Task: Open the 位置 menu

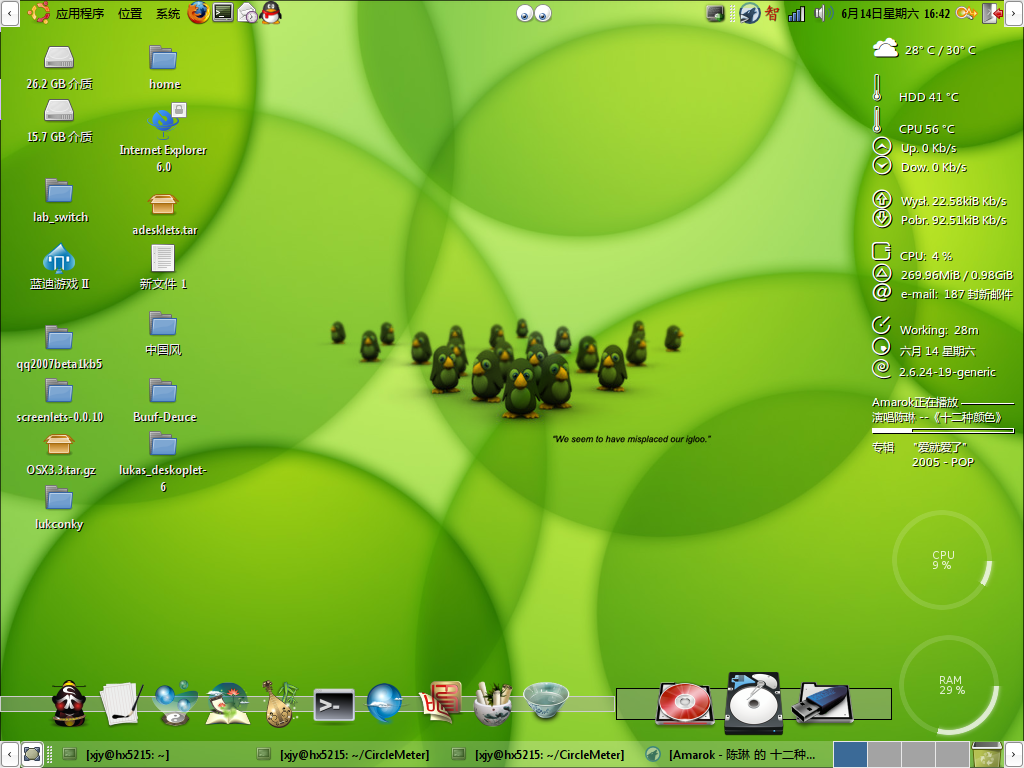Action: point(130,13)
